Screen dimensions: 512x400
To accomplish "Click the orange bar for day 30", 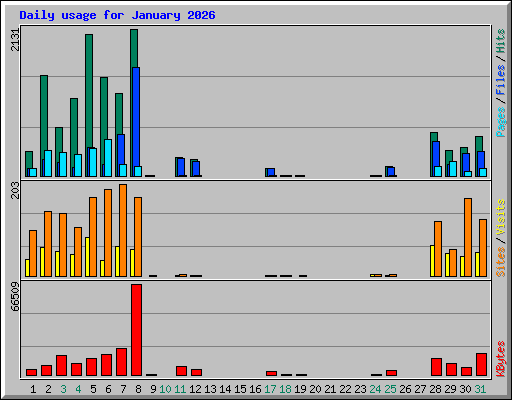I will pos(468,237).
